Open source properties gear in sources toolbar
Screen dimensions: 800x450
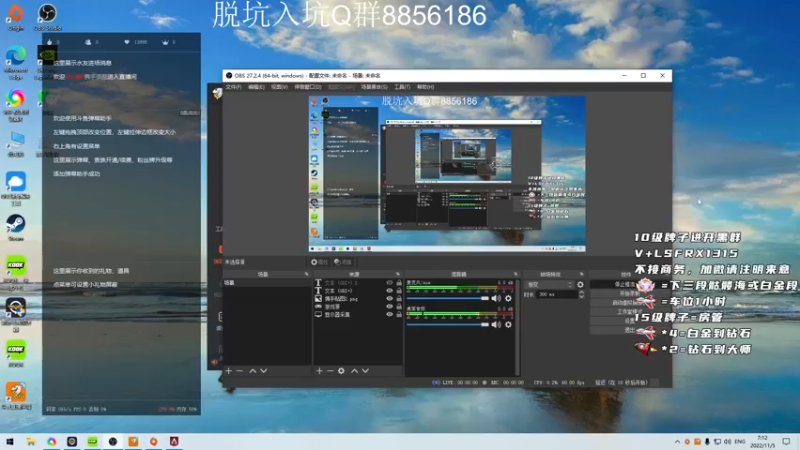(341, 371)
